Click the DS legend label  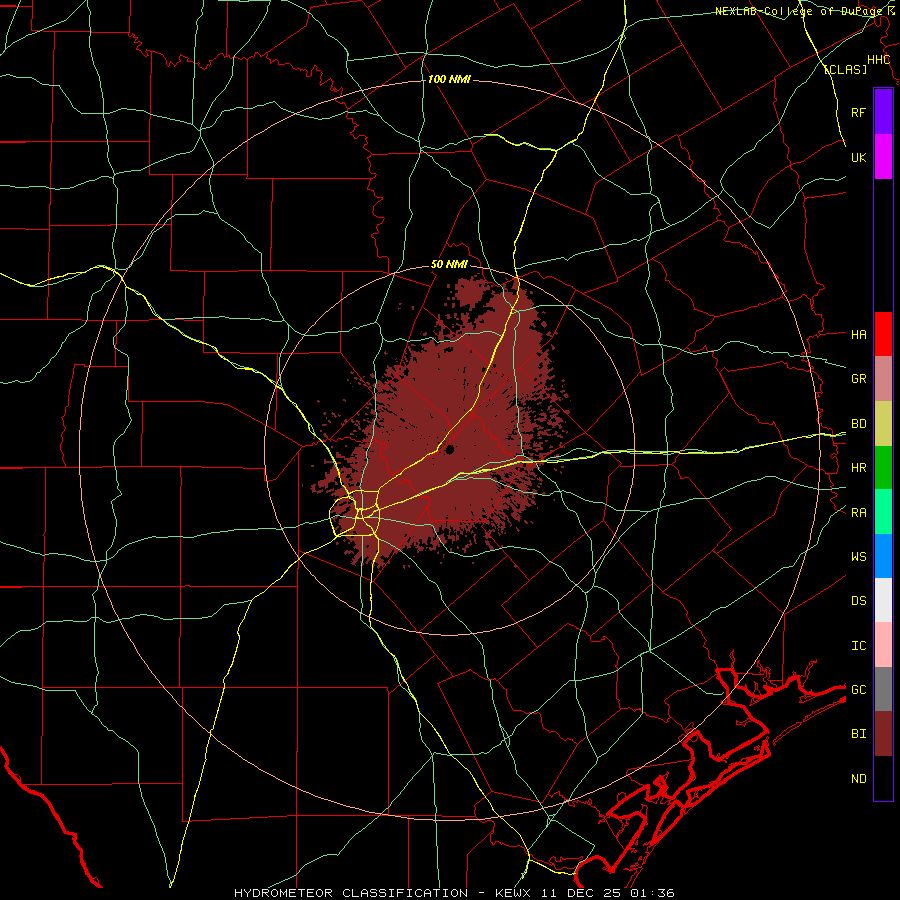[858, 600]
